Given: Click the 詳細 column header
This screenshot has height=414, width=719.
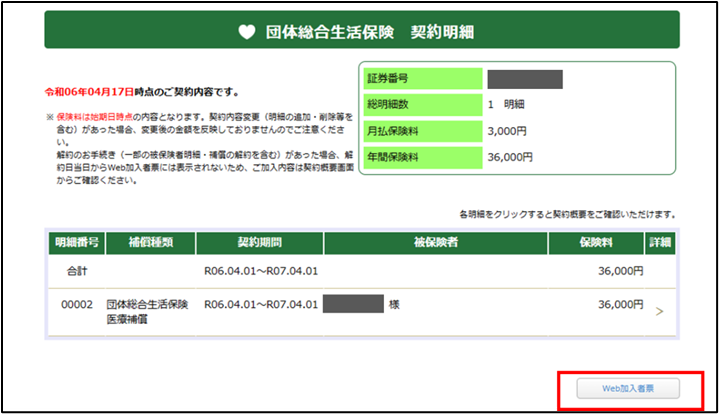Looking at the screenshot, I should 660,242.
